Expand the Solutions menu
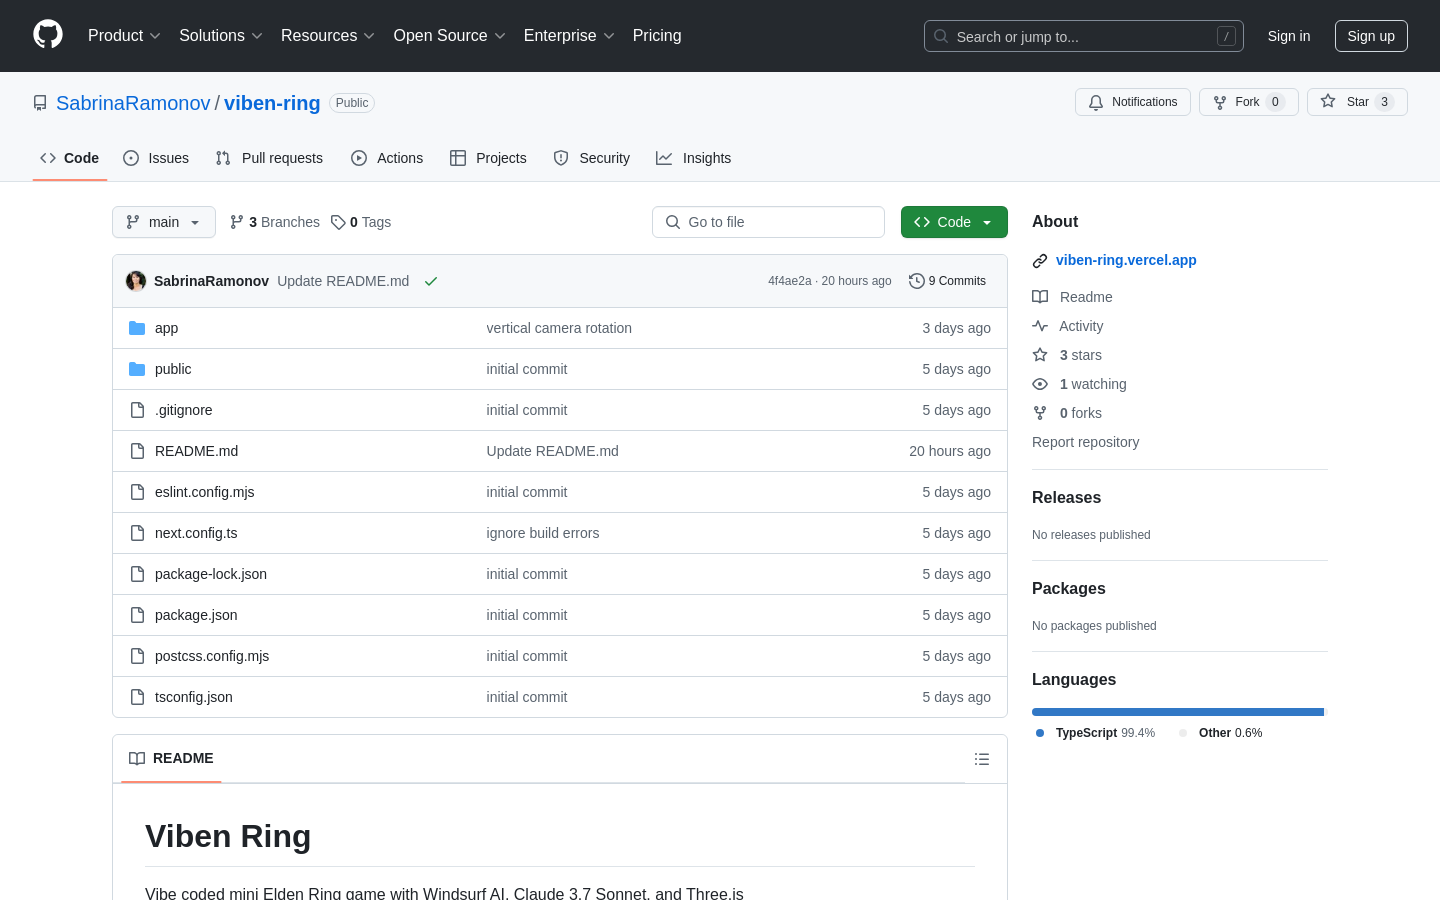 [221, 36]
